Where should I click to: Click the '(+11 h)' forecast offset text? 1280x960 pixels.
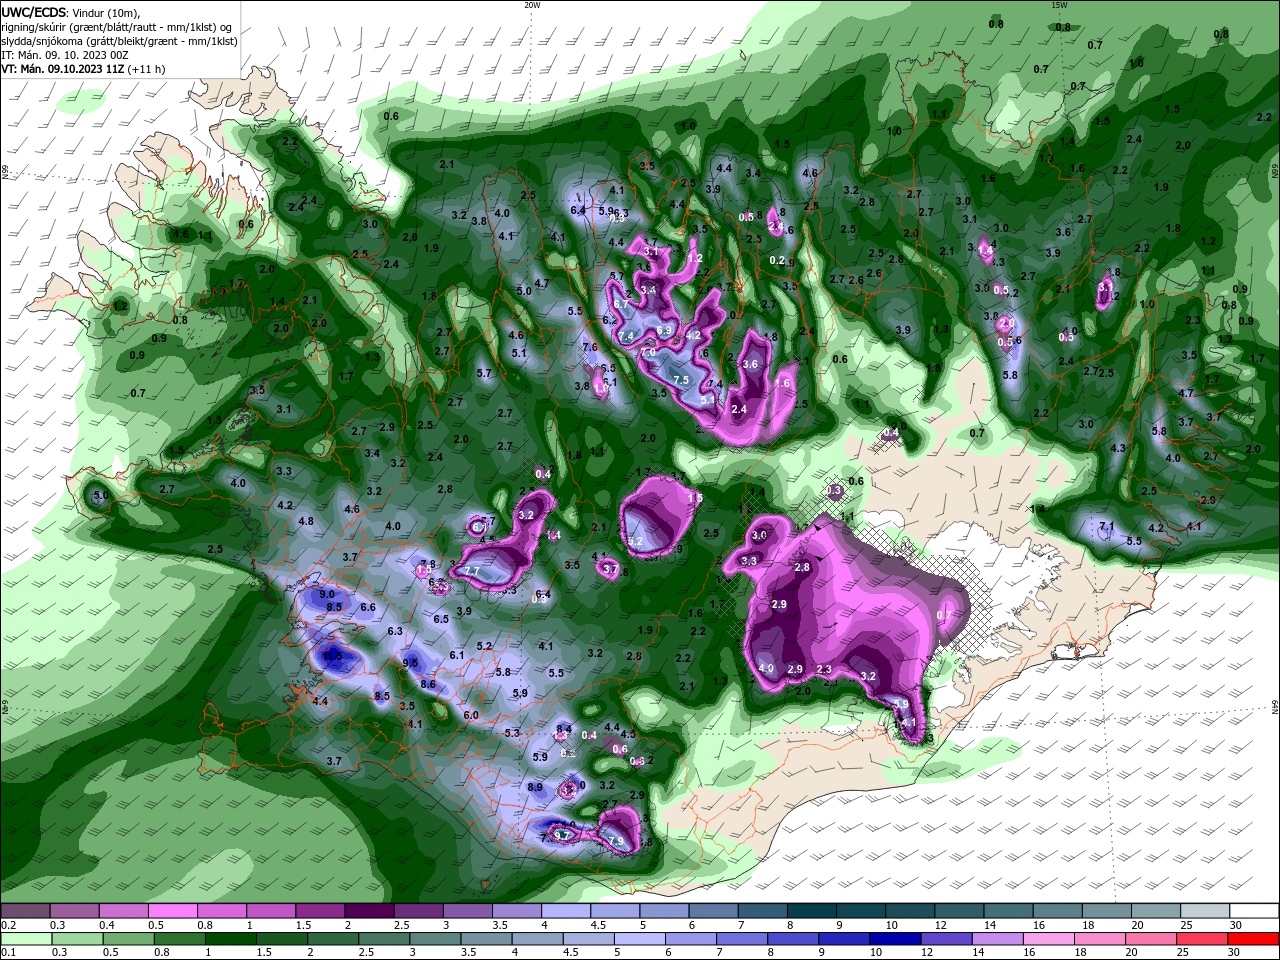click(147, 69)
